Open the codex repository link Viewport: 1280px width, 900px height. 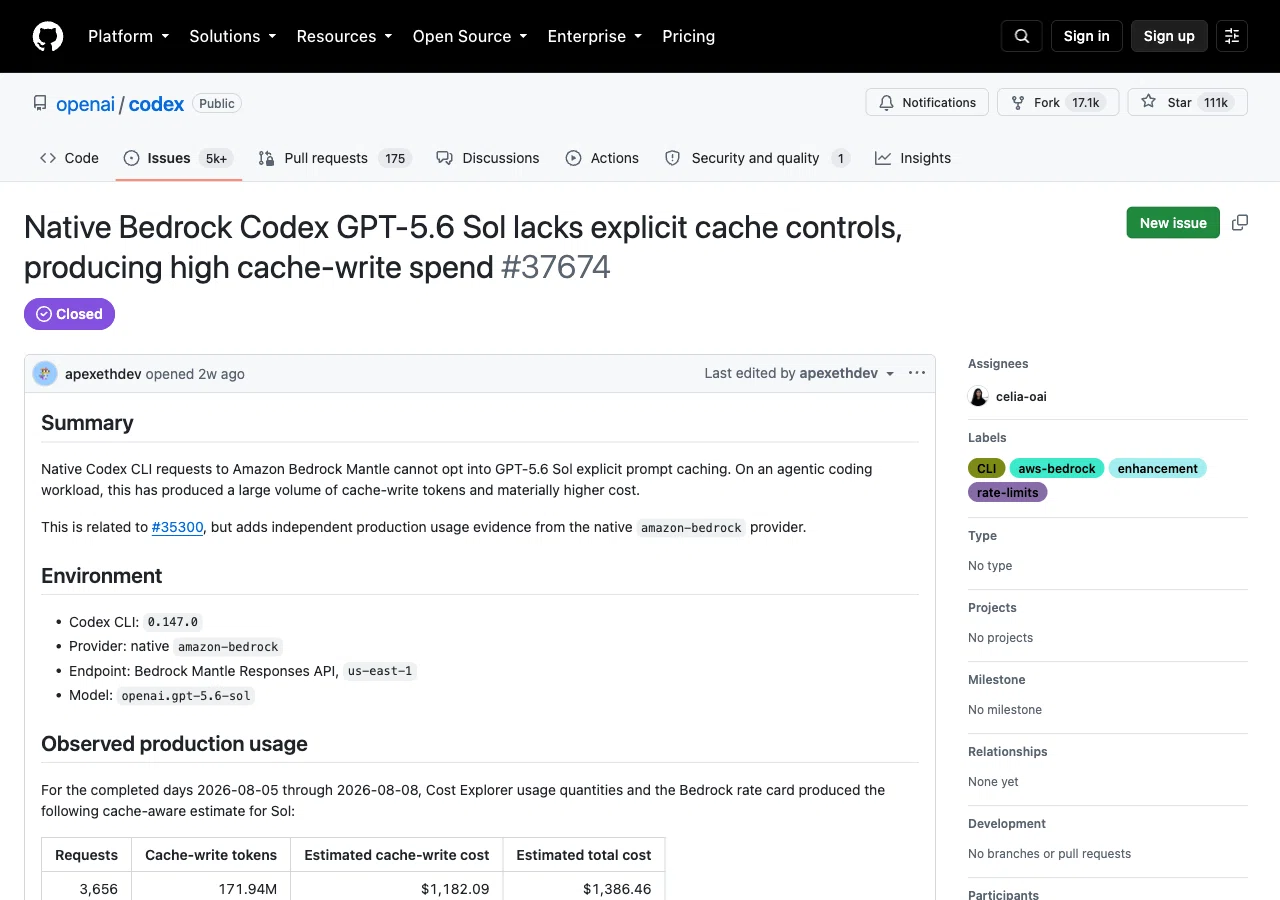click(156, 104)
